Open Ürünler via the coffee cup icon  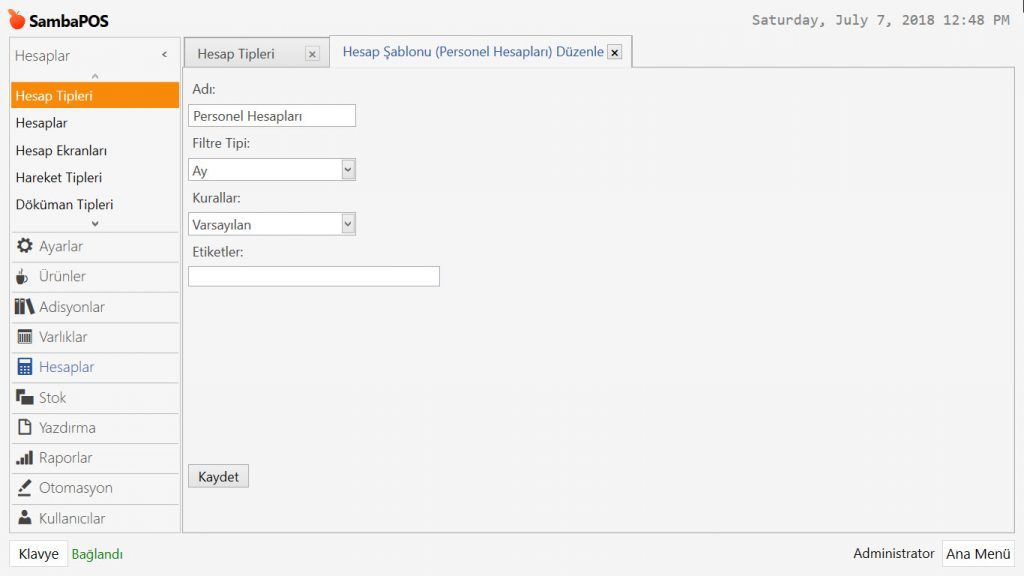[23, 277]
